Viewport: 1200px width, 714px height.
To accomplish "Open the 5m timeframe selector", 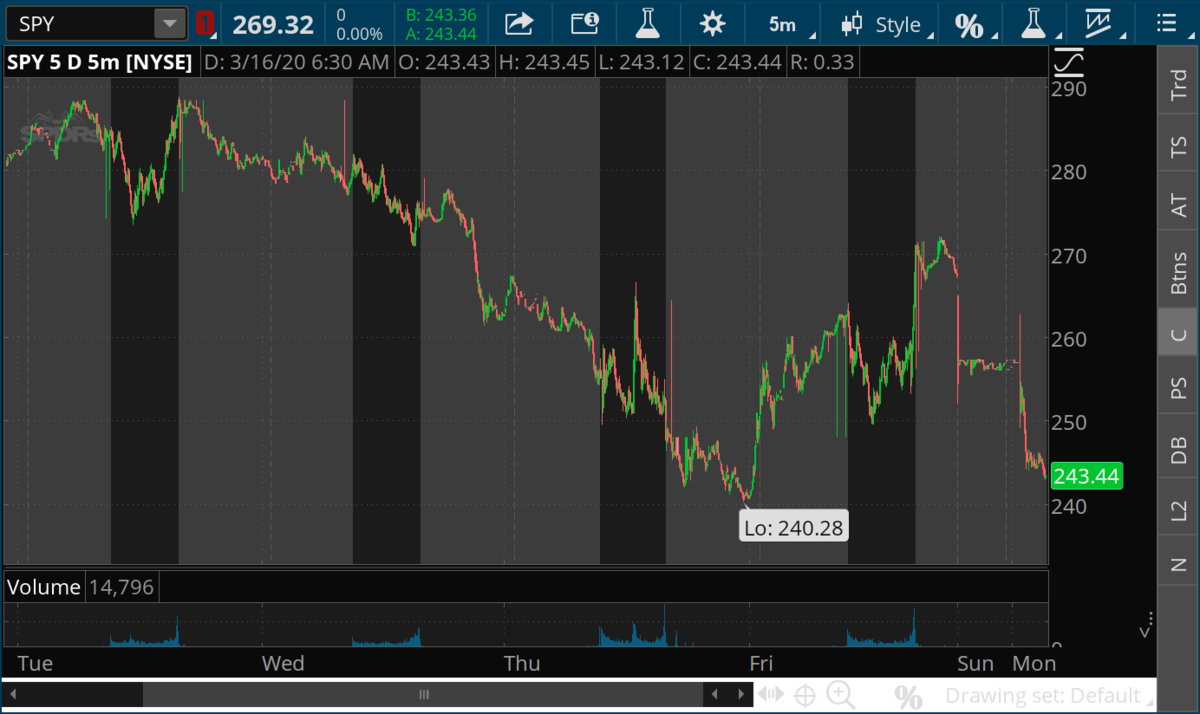I will [783, 24].
